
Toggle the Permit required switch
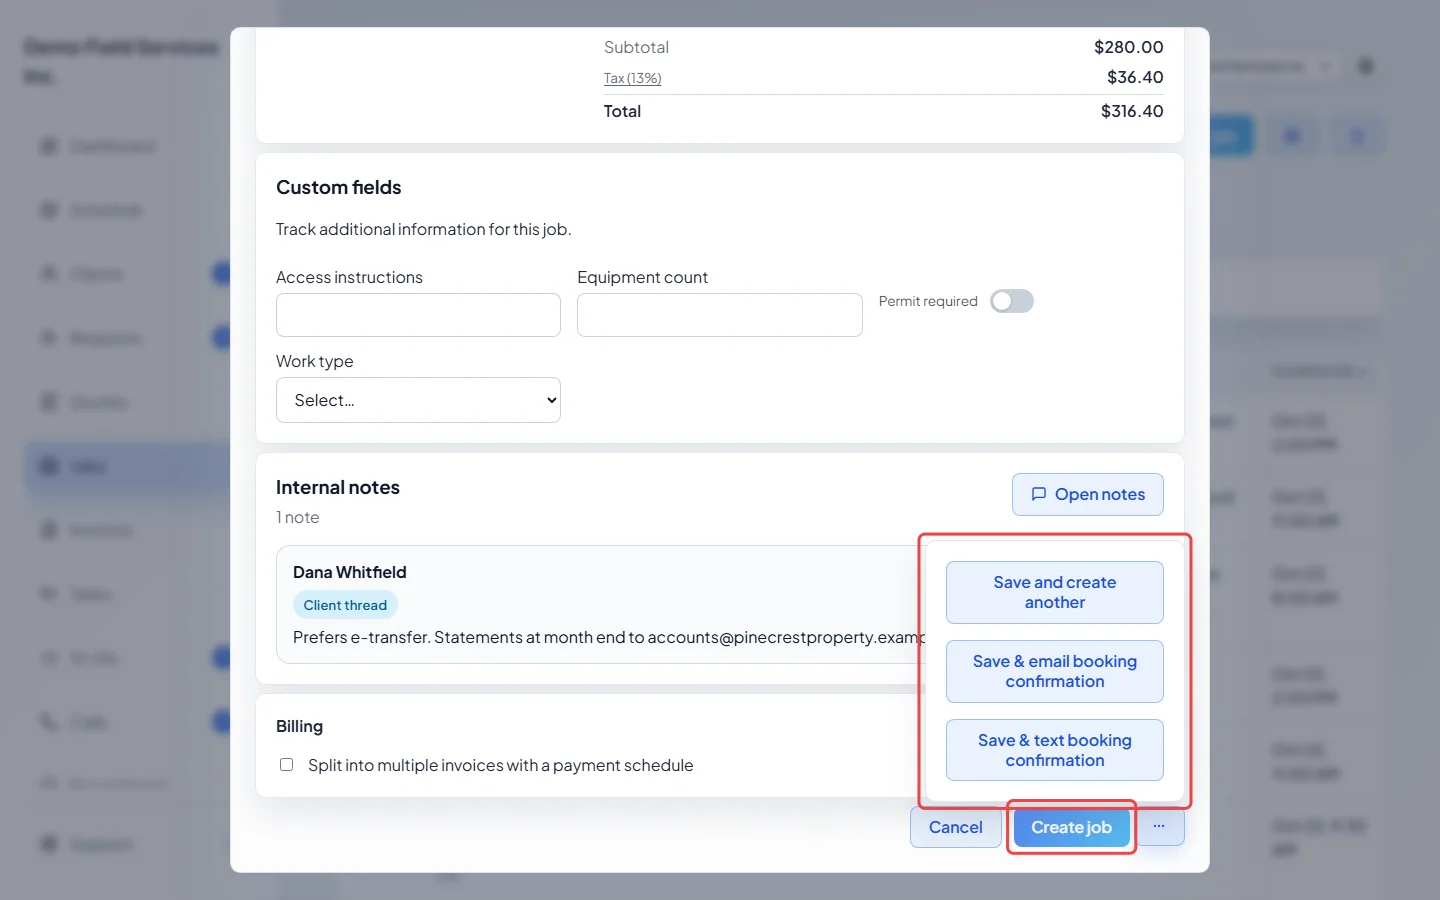1012,301
